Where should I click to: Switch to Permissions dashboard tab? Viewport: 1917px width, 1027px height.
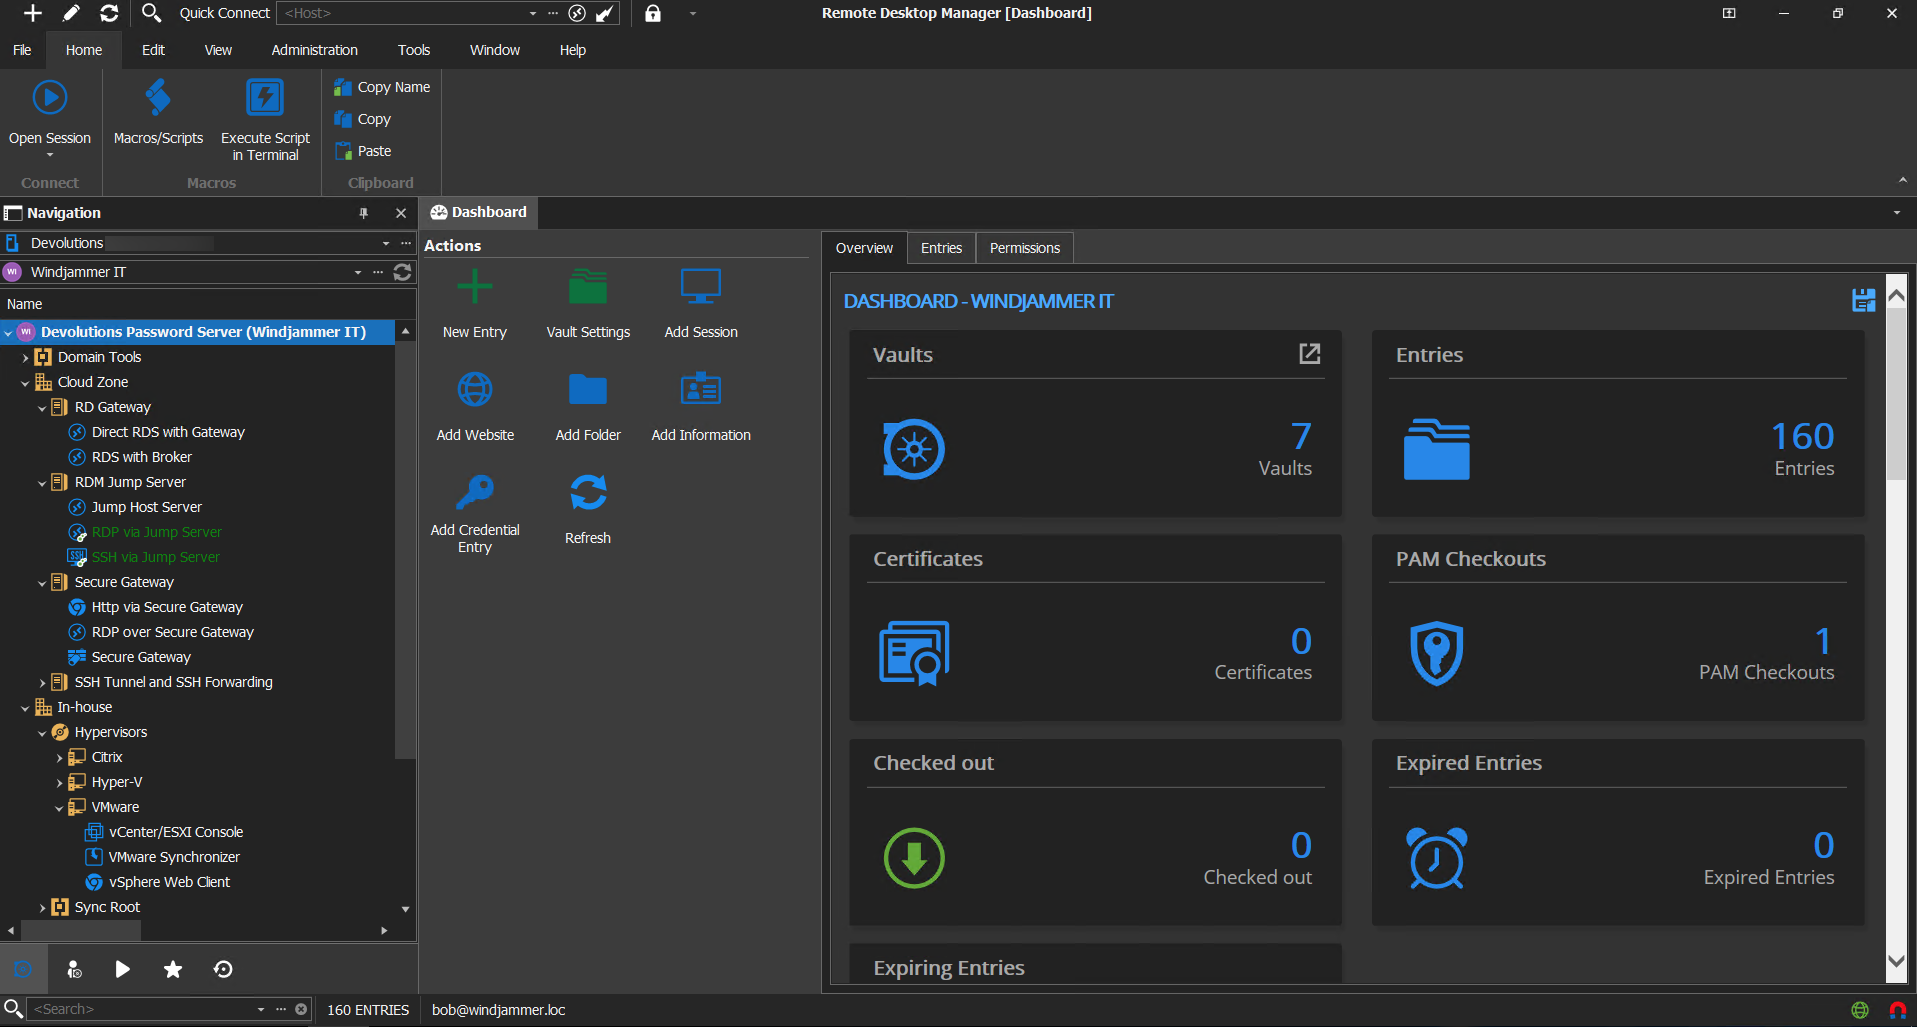[1024, 248]
